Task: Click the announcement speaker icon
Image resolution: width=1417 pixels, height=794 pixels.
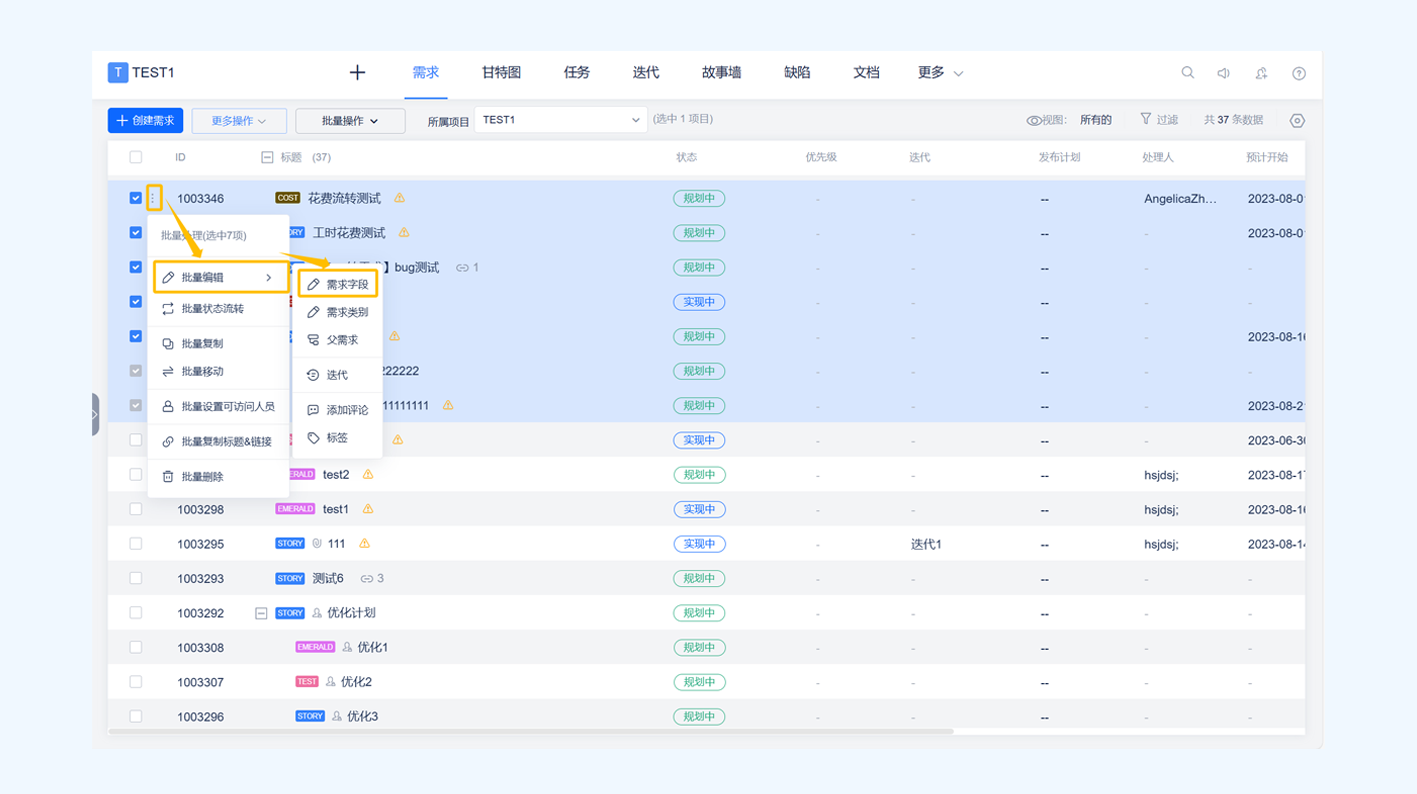Action: (x=1223, y=73)
